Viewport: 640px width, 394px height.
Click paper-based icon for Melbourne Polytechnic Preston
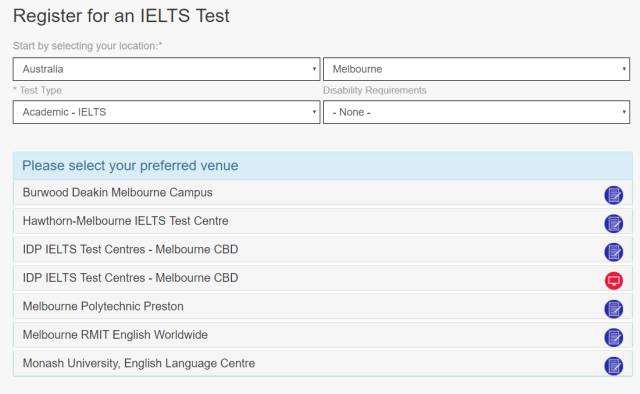(613, 309)
